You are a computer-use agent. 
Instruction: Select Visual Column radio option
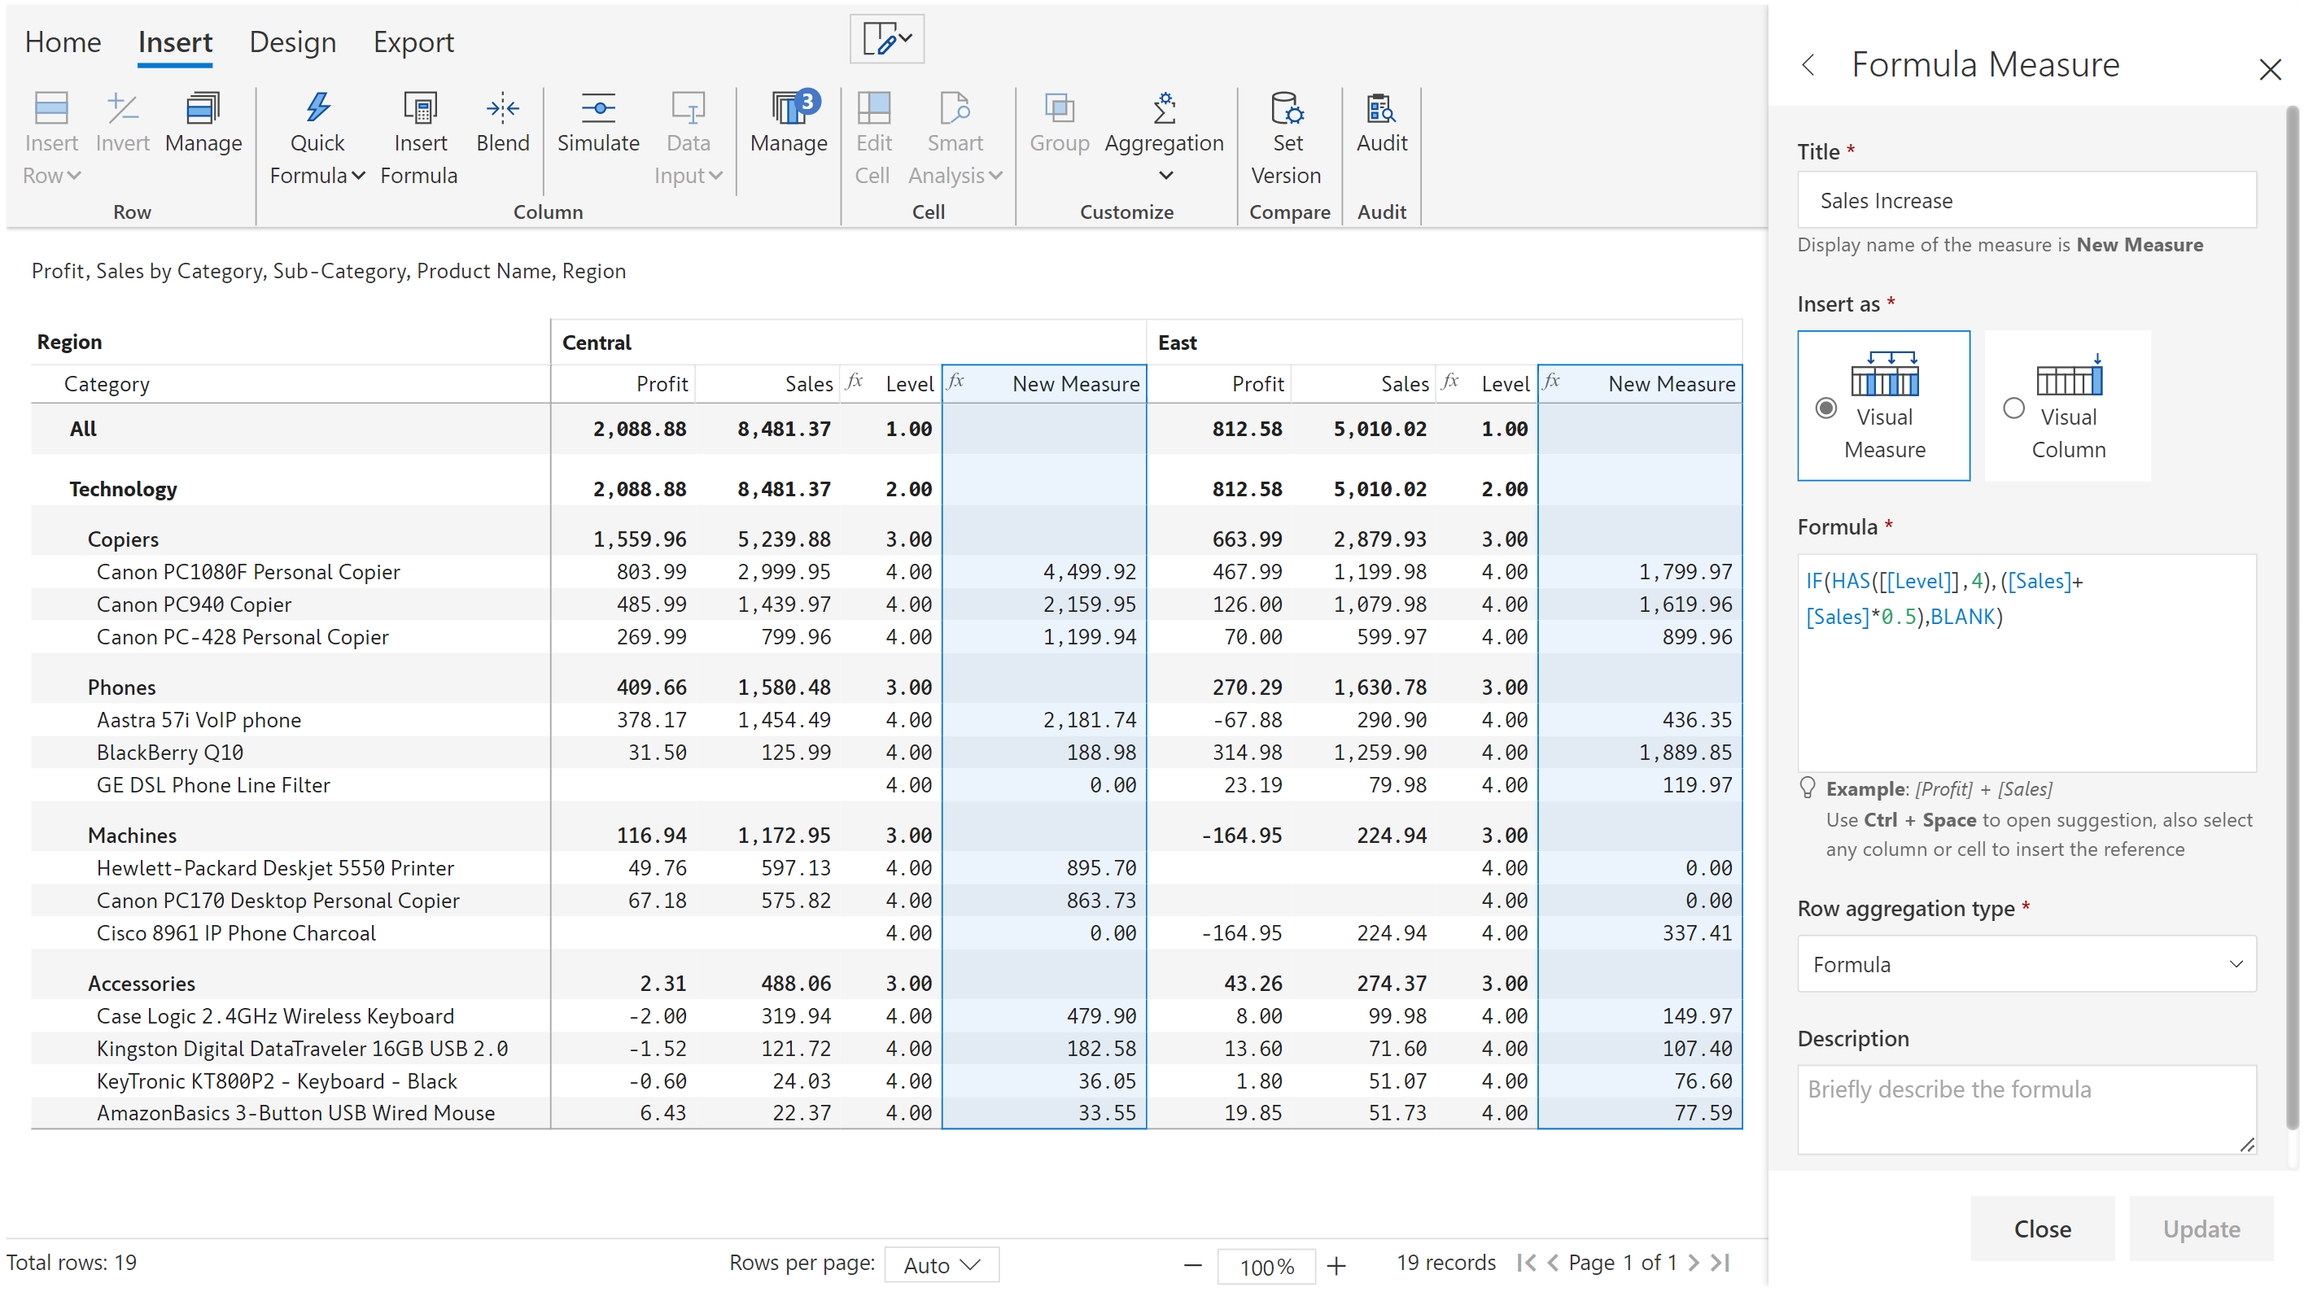pos(2014,408)
